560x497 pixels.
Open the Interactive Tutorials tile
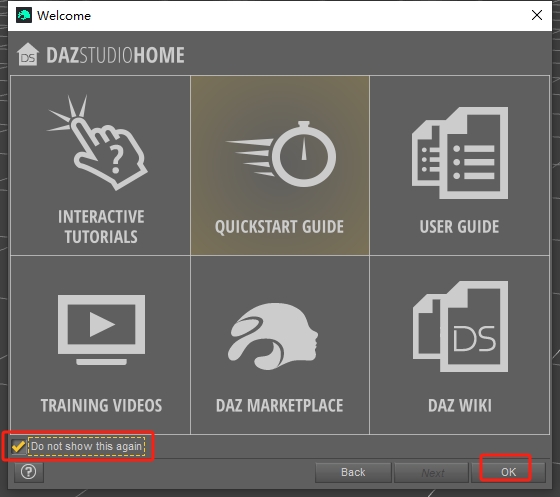[x=100, y=165]
